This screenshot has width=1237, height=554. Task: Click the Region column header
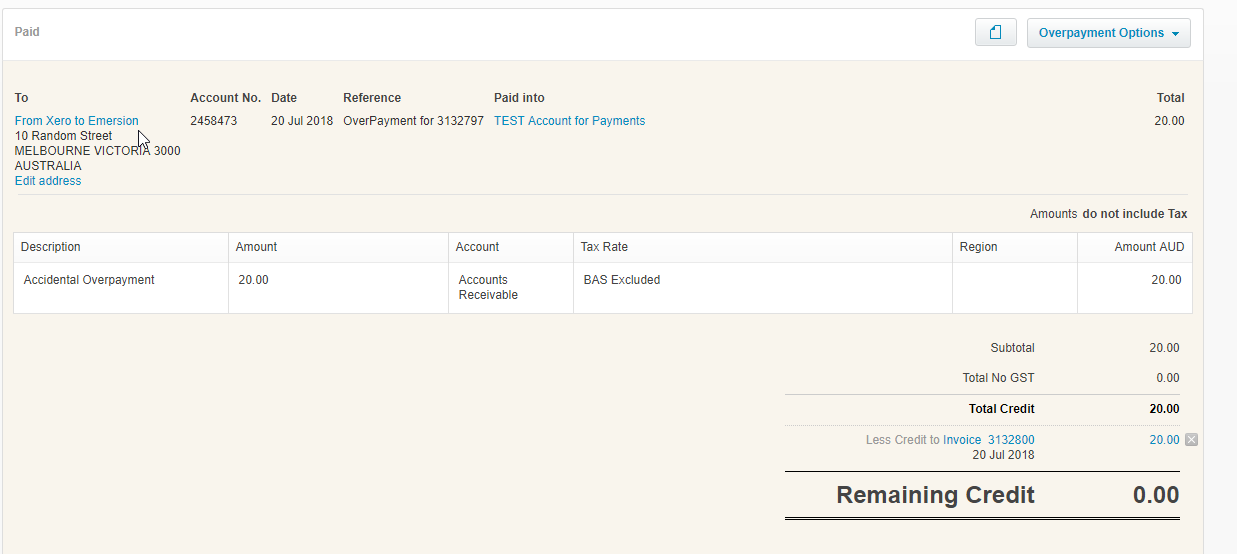pyautogui.click(x=978, y=247)
